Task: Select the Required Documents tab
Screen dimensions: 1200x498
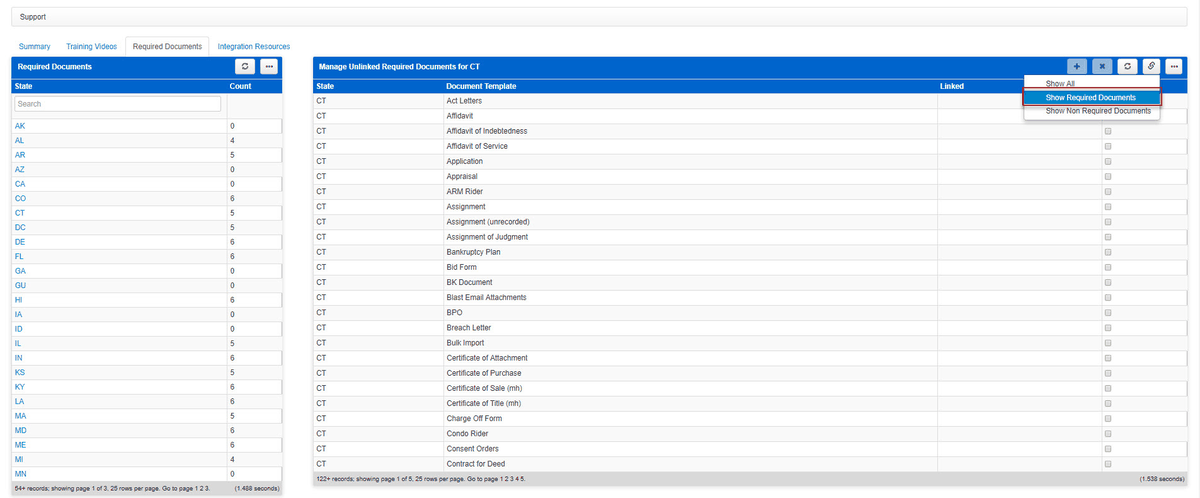Action: point(167,46)
